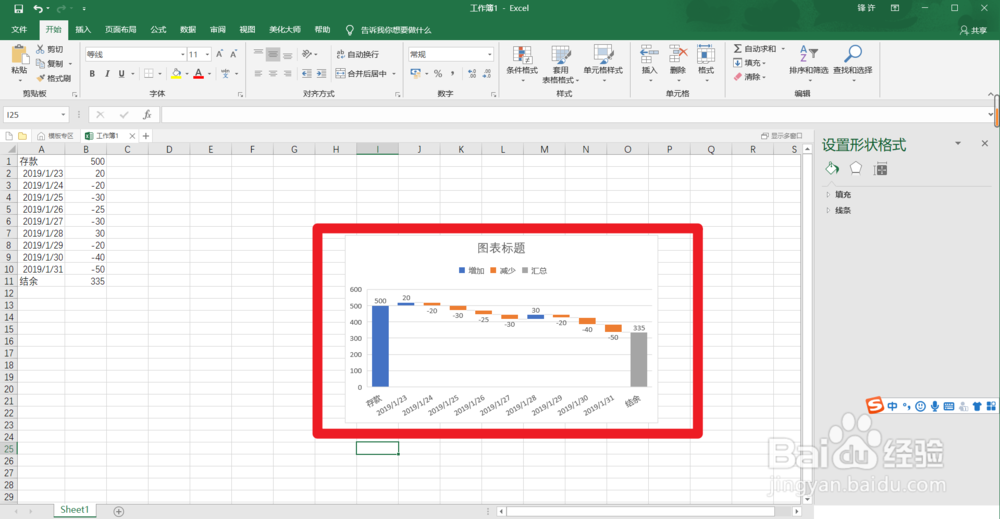Click AutoSum (自动求和)
The image size is (1000, 519).
pyautogui.click(x=754, y=48)
